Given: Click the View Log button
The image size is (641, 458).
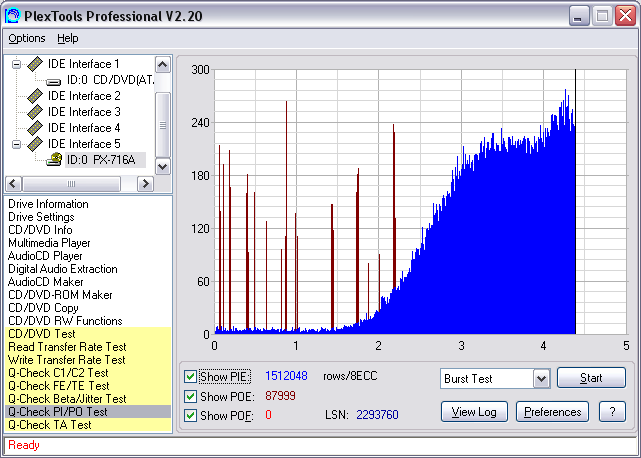Looking at the screenshot, I should click(x=474, y=412).
